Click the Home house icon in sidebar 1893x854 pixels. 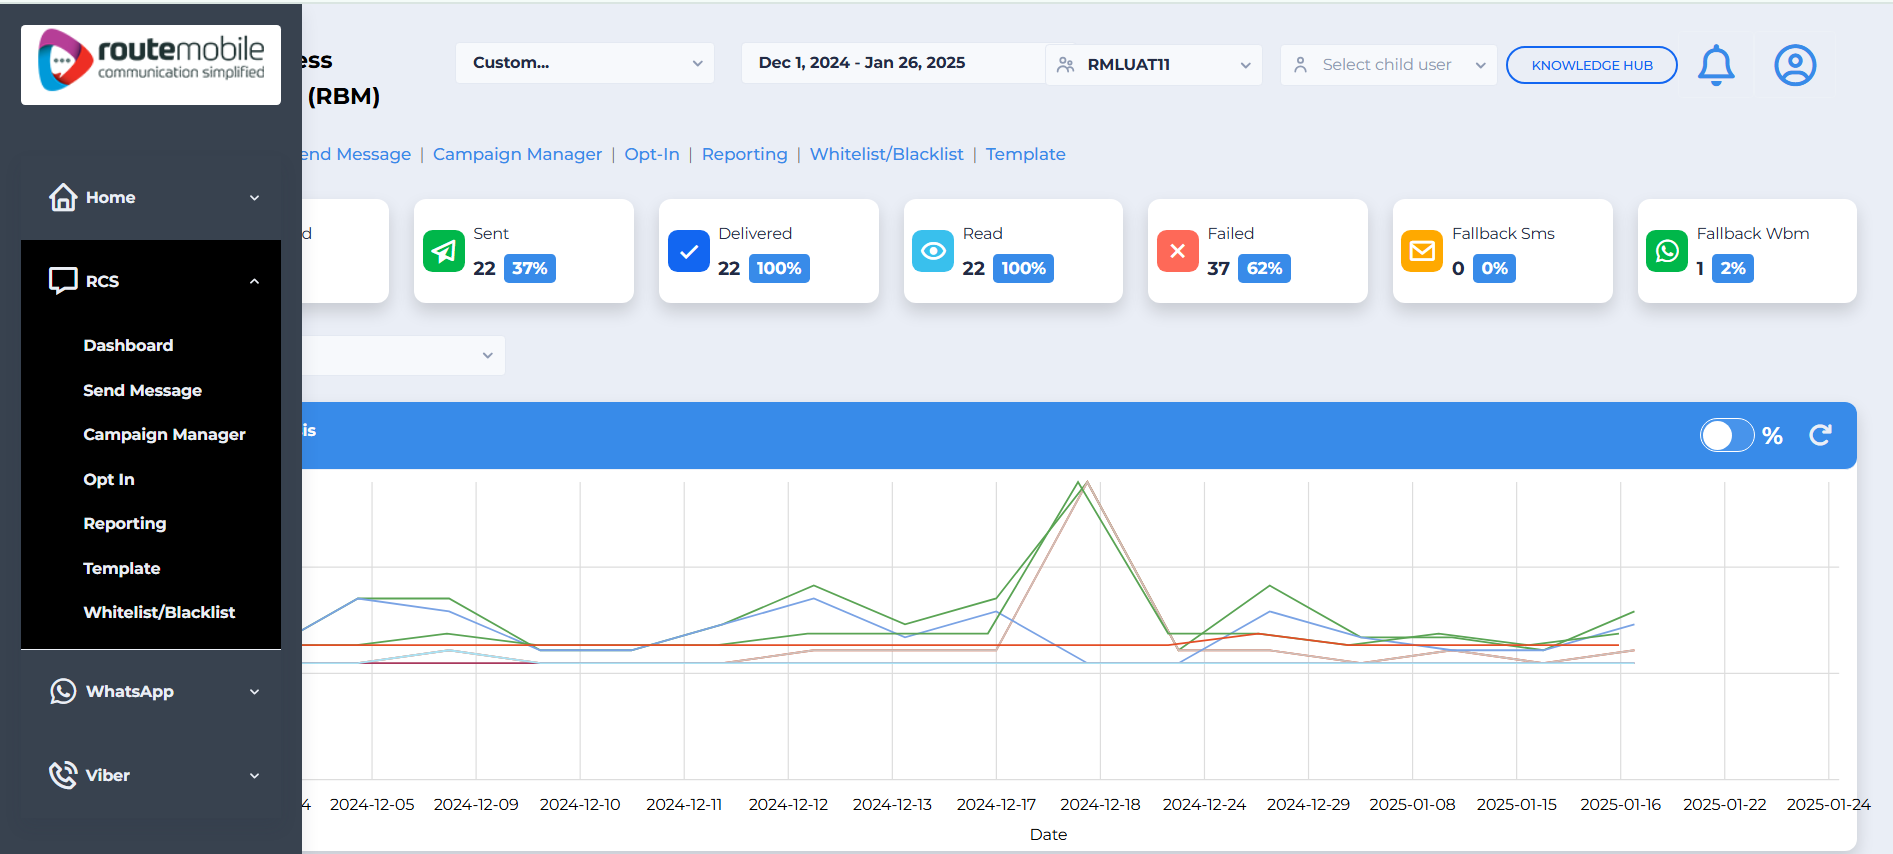point(63,197)
